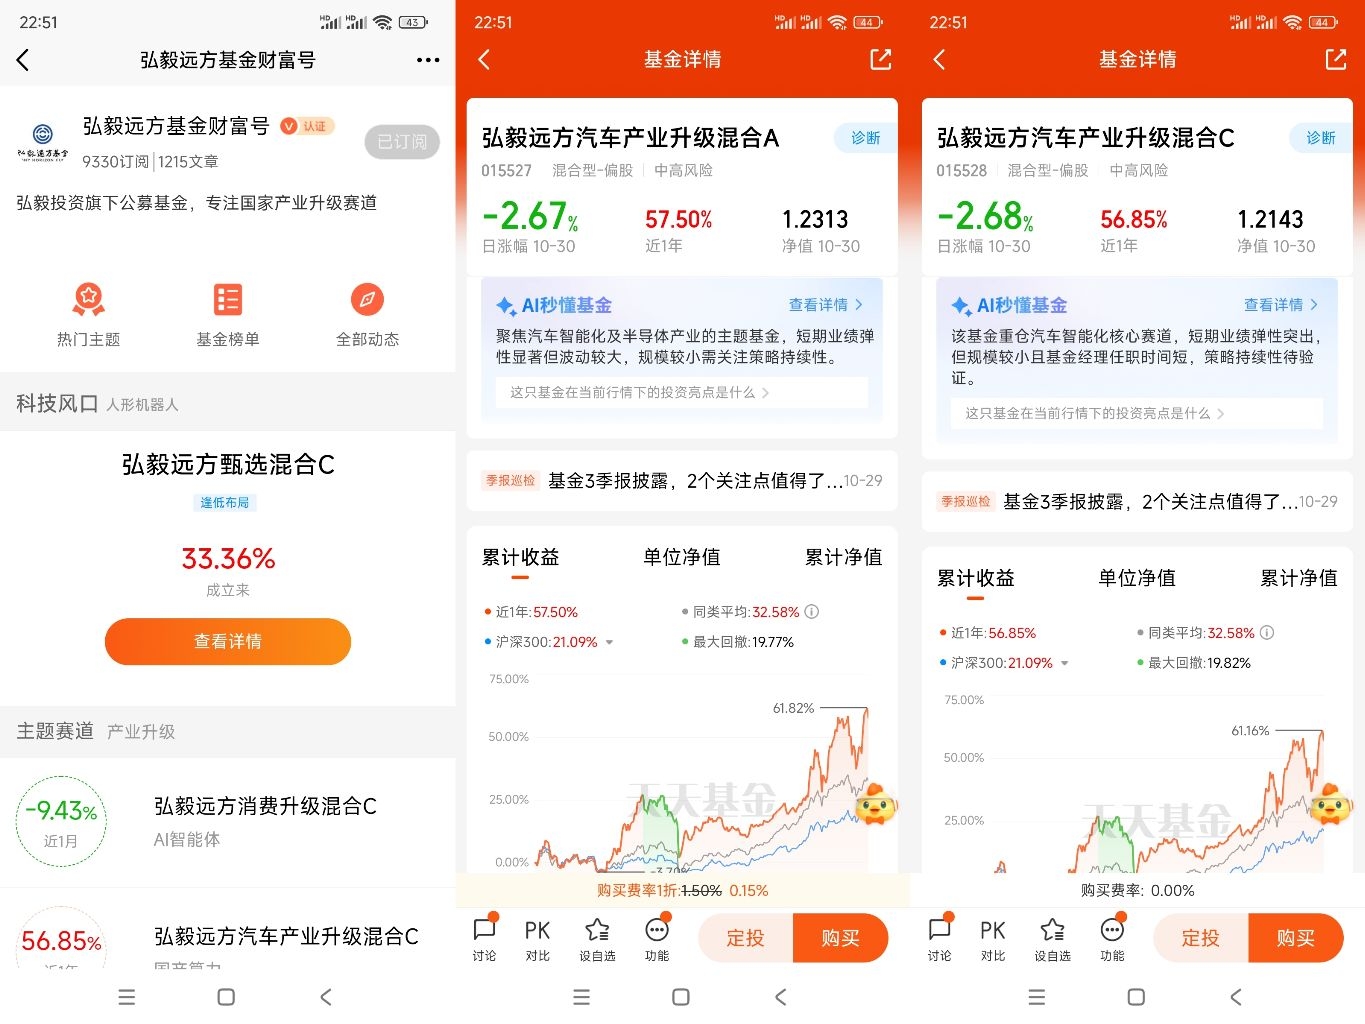Share the 混合C fund detail page
The width and height of the screenshot is (1365, 1024).
[1335, 60]
